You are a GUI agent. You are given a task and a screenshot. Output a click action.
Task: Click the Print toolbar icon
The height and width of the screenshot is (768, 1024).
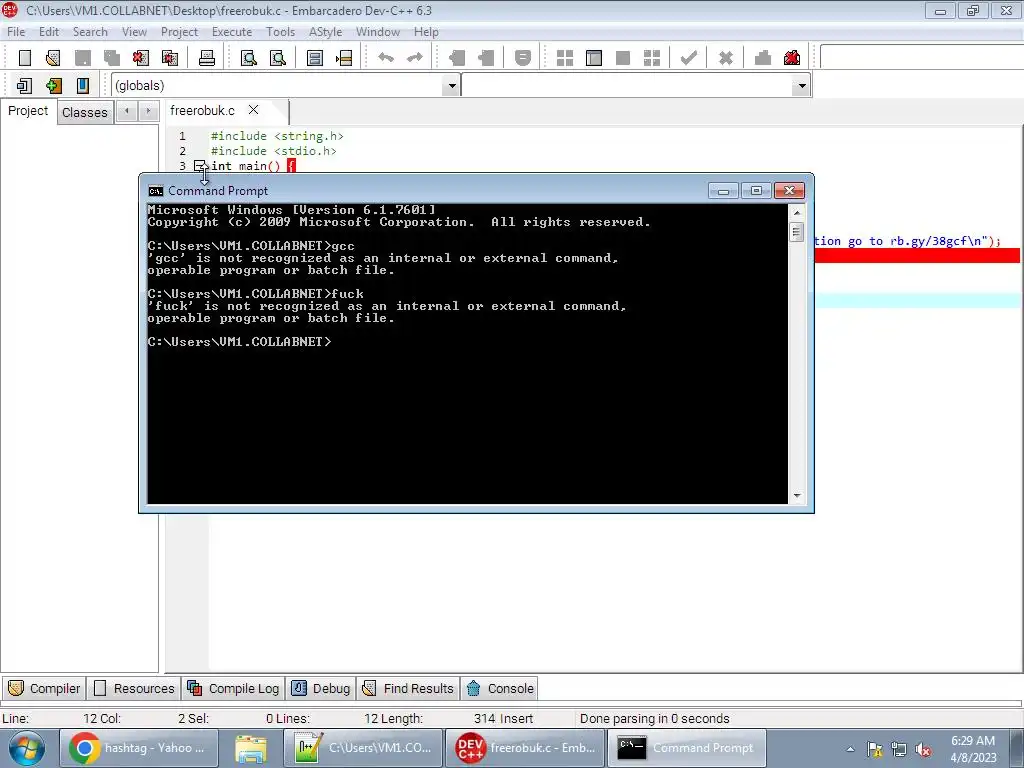[206, 58]
